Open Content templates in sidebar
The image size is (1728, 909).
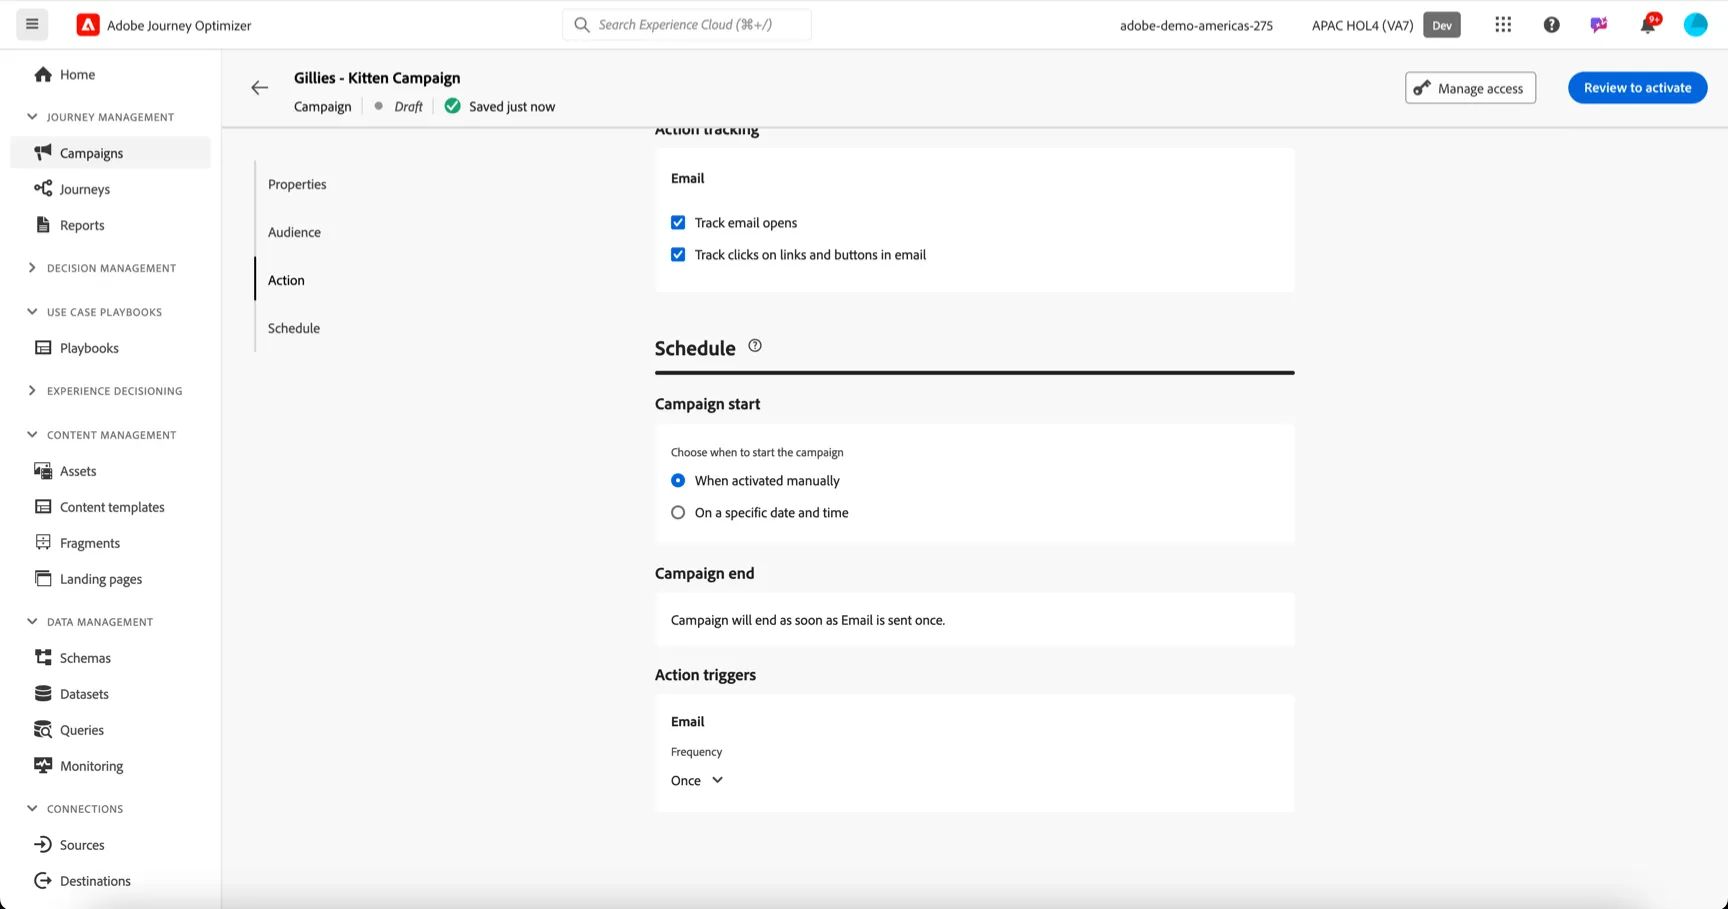point(110,506)
